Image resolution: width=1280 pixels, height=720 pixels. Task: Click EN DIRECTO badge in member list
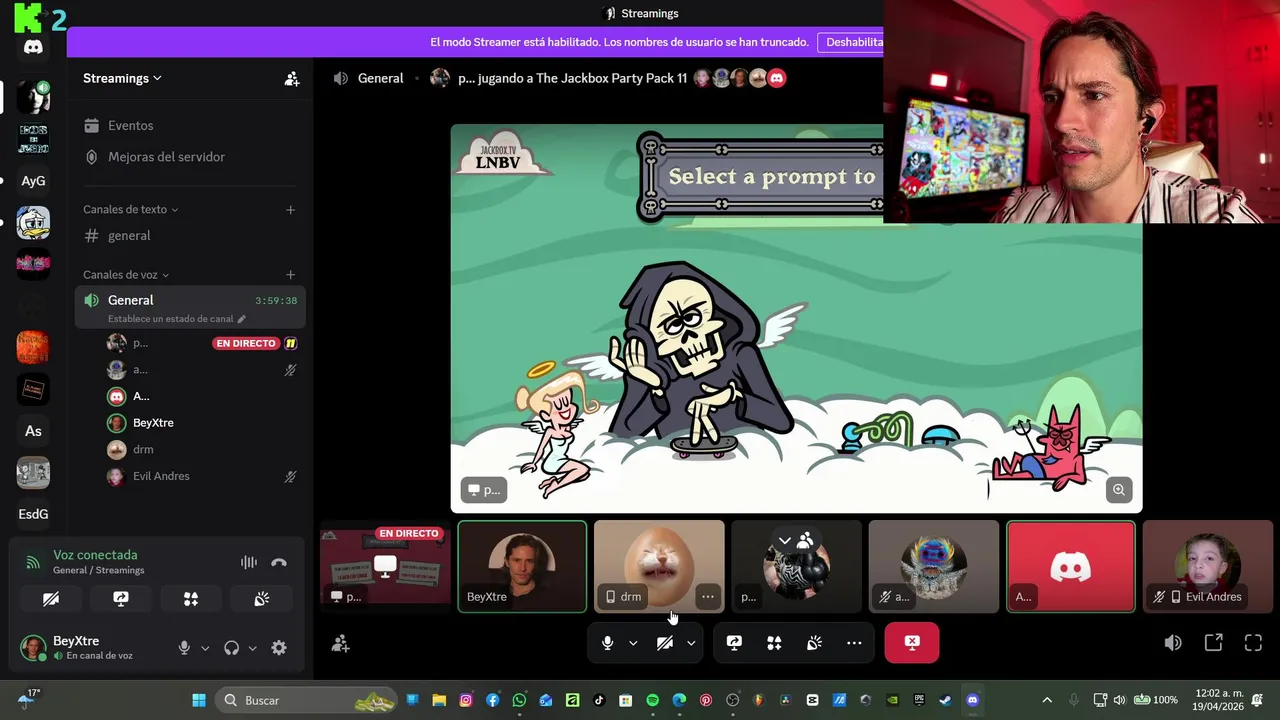[245, 343]
